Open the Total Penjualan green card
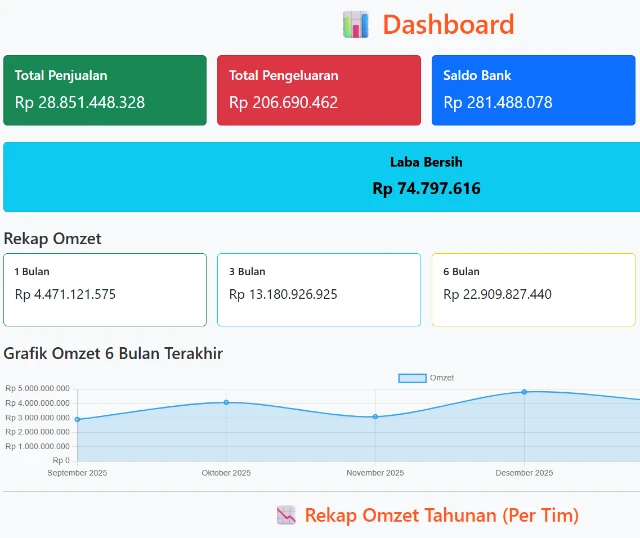 coord(105,90)
